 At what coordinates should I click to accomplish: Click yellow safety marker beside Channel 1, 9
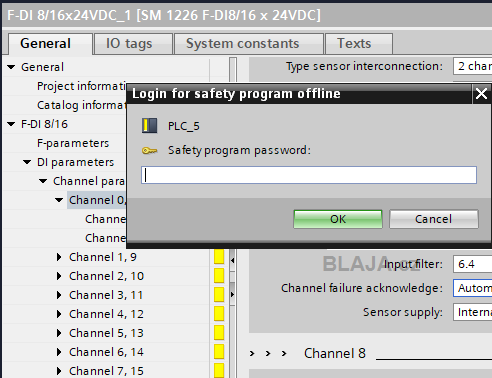coord(219,257)
